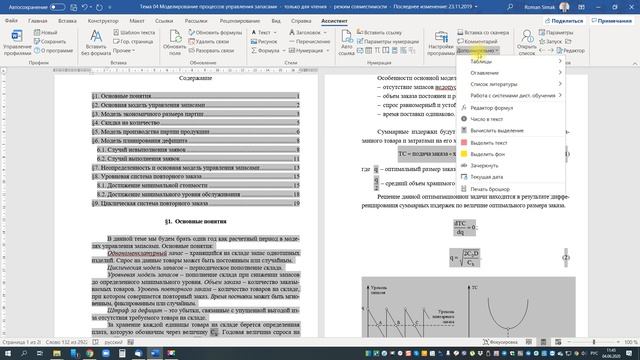Click the Фокусировка status bar button
640x360 pixels.
pyautogui.click(x=500, y=342)
